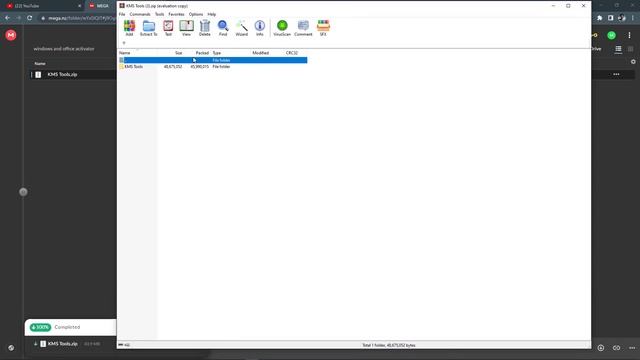Screen dimensions: 640x360
Task: Open options for KMS Tools.zip row in MEGA
Action: pyautogui.click(x=616, y=74)
